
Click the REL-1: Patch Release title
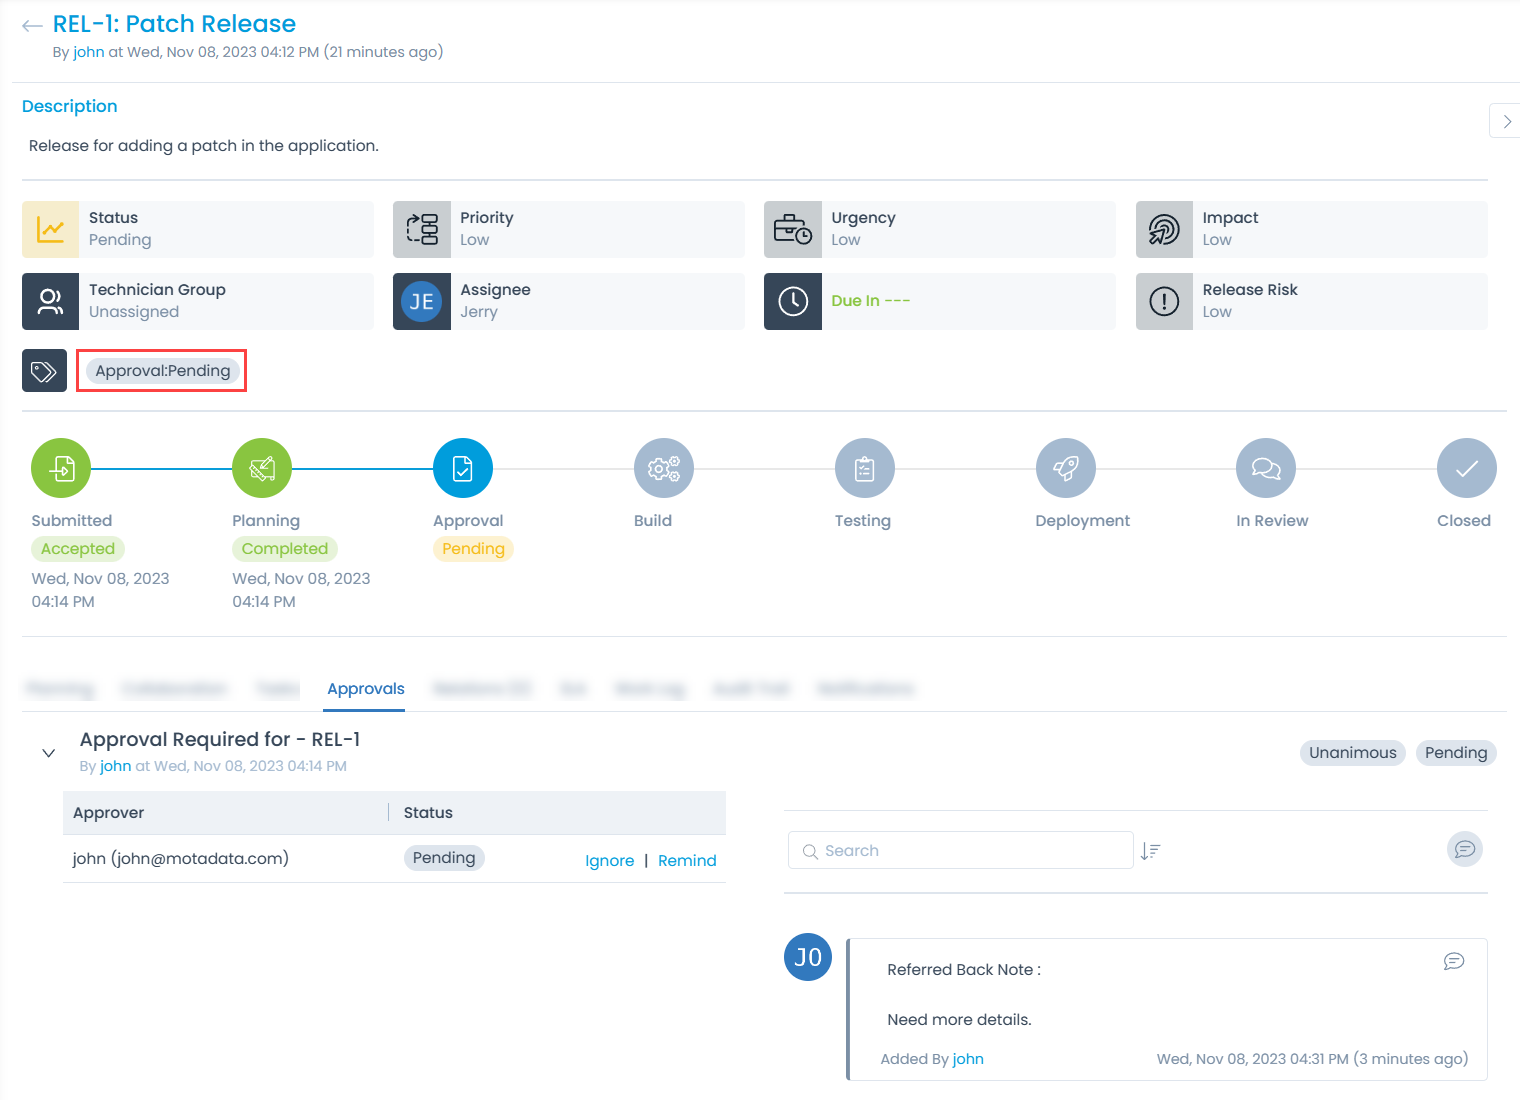coord(174,24)
